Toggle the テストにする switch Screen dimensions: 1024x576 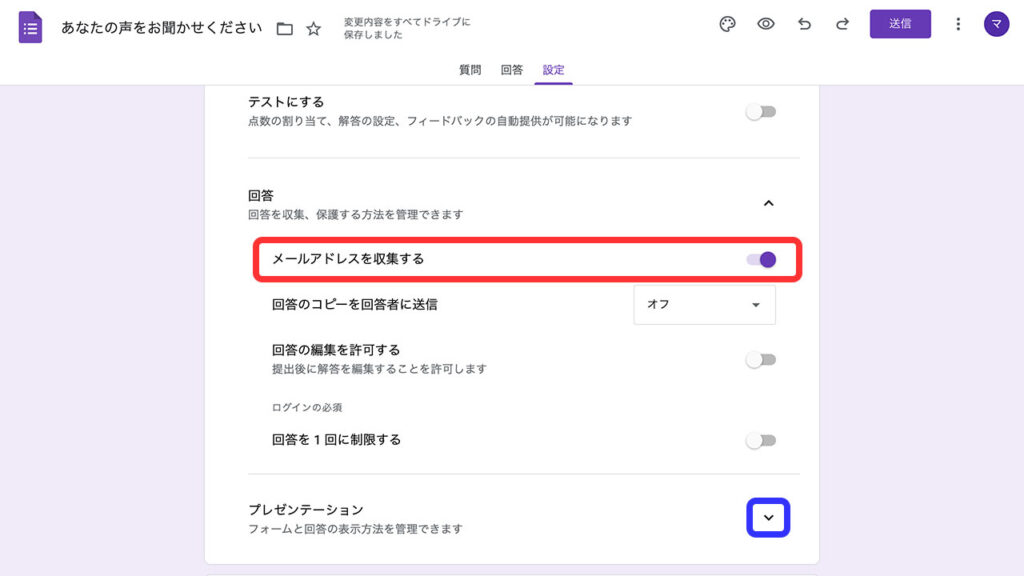coord(761,112)
